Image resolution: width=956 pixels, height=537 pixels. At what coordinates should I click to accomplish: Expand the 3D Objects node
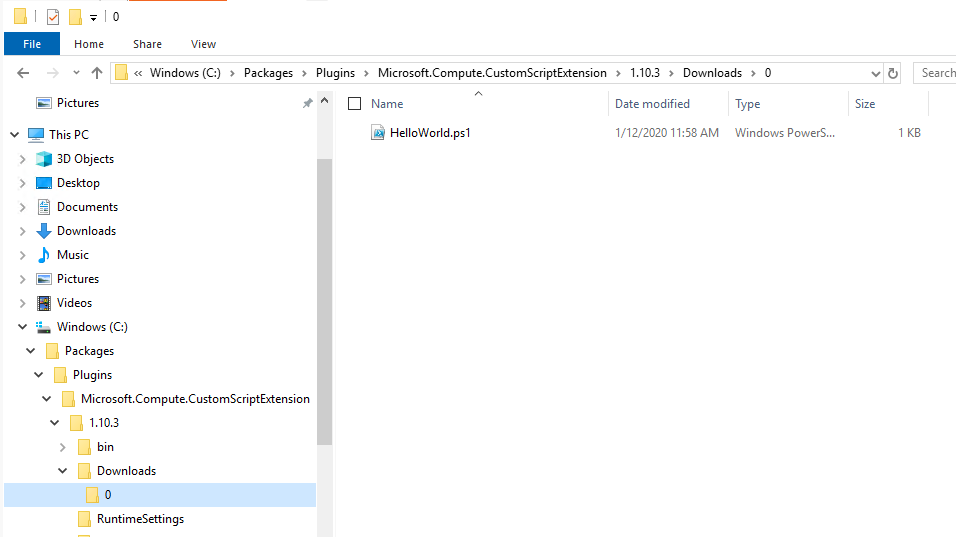[x=23, y=159]
